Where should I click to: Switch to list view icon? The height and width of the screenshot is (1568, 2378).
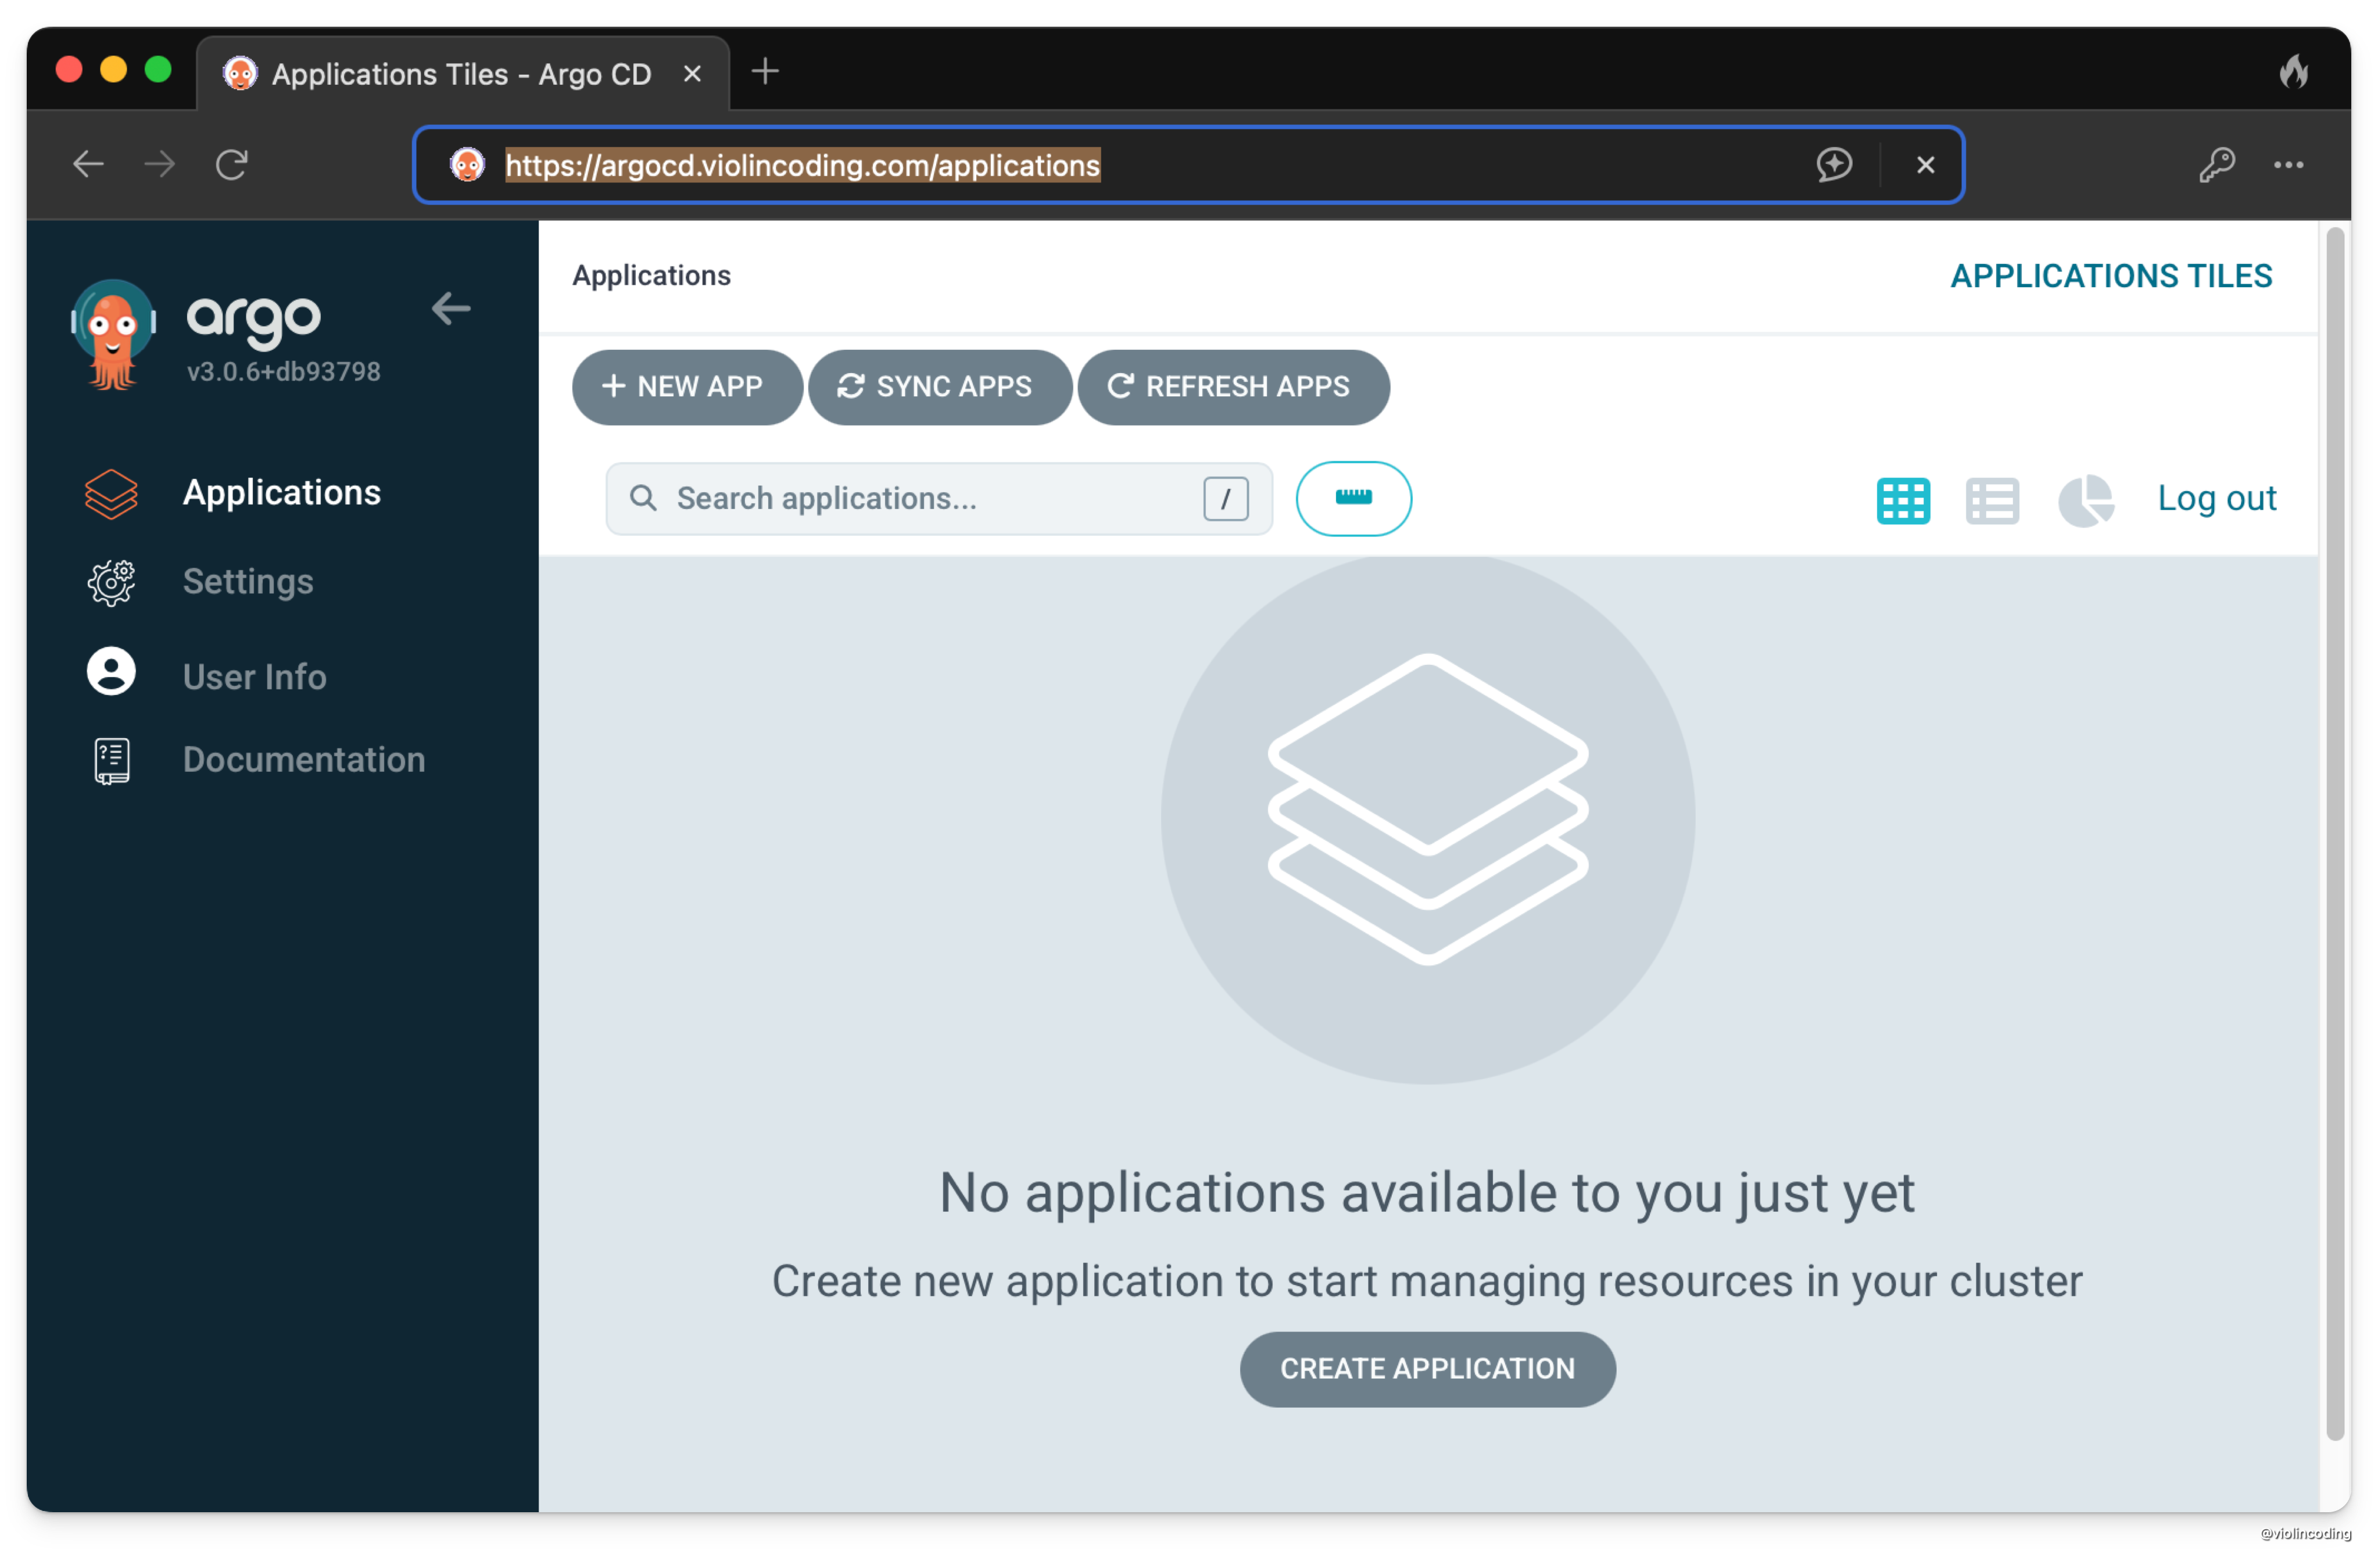1991,500
